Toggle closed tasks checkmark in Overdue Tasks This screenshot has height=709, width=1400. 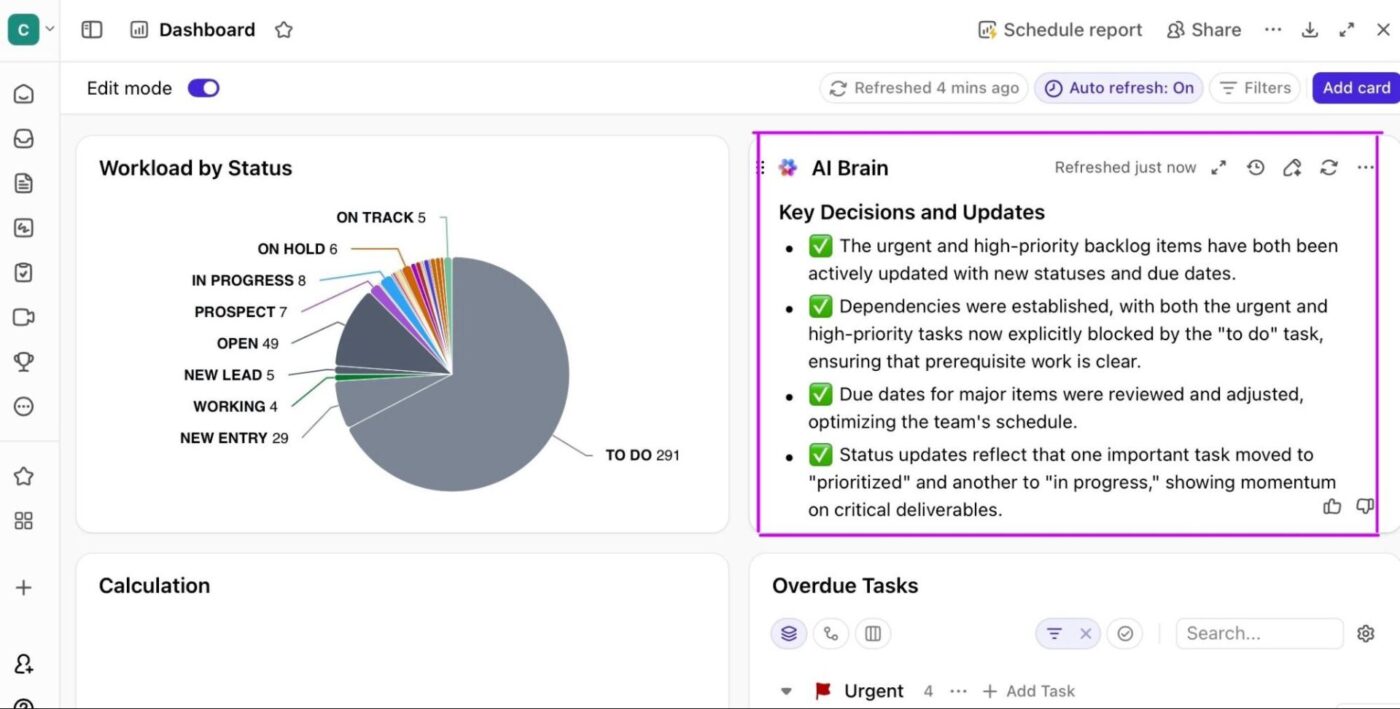1125,633
